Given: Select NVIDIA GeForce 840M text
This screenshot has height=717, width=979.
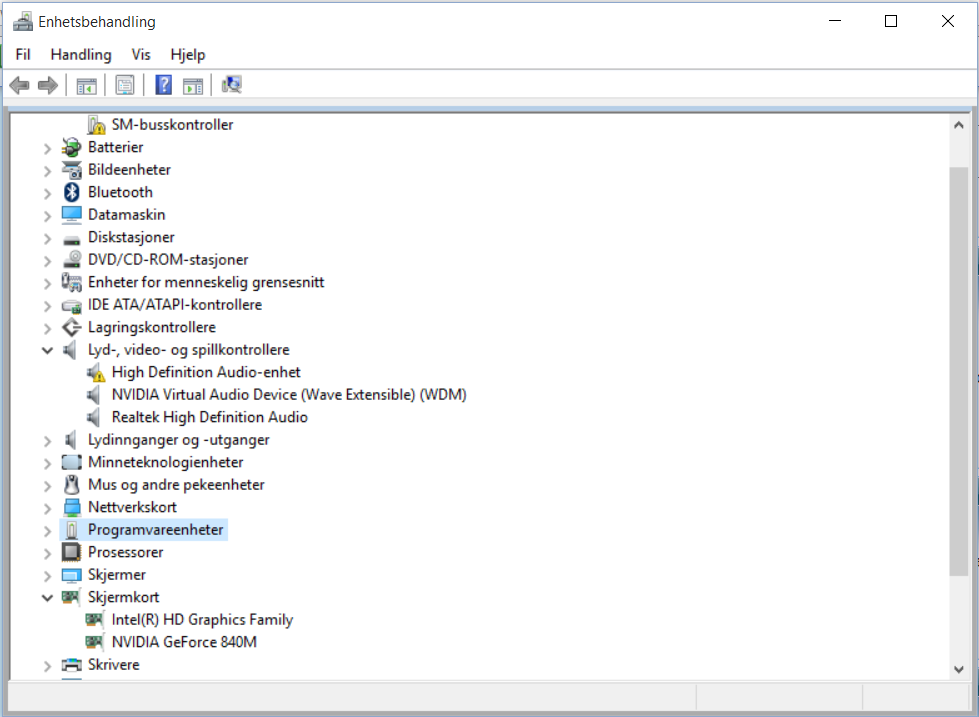Looking at the screenshot, I should [x=184, y=642].
